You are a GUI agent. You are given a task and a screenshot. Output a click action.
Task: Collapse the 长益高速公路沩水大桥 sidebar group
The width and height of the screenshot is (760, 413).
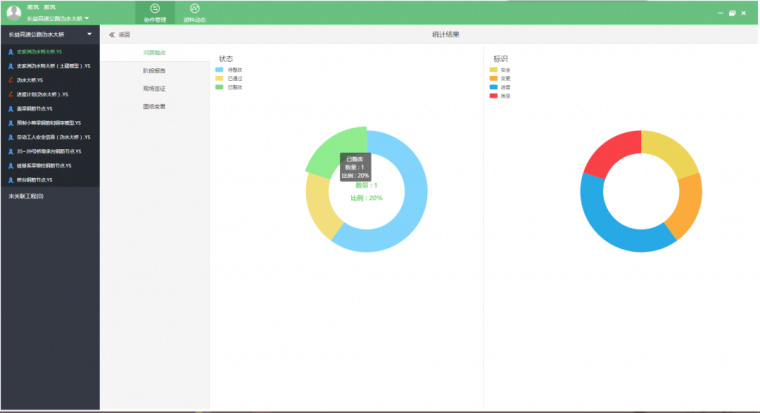[90, 34]
